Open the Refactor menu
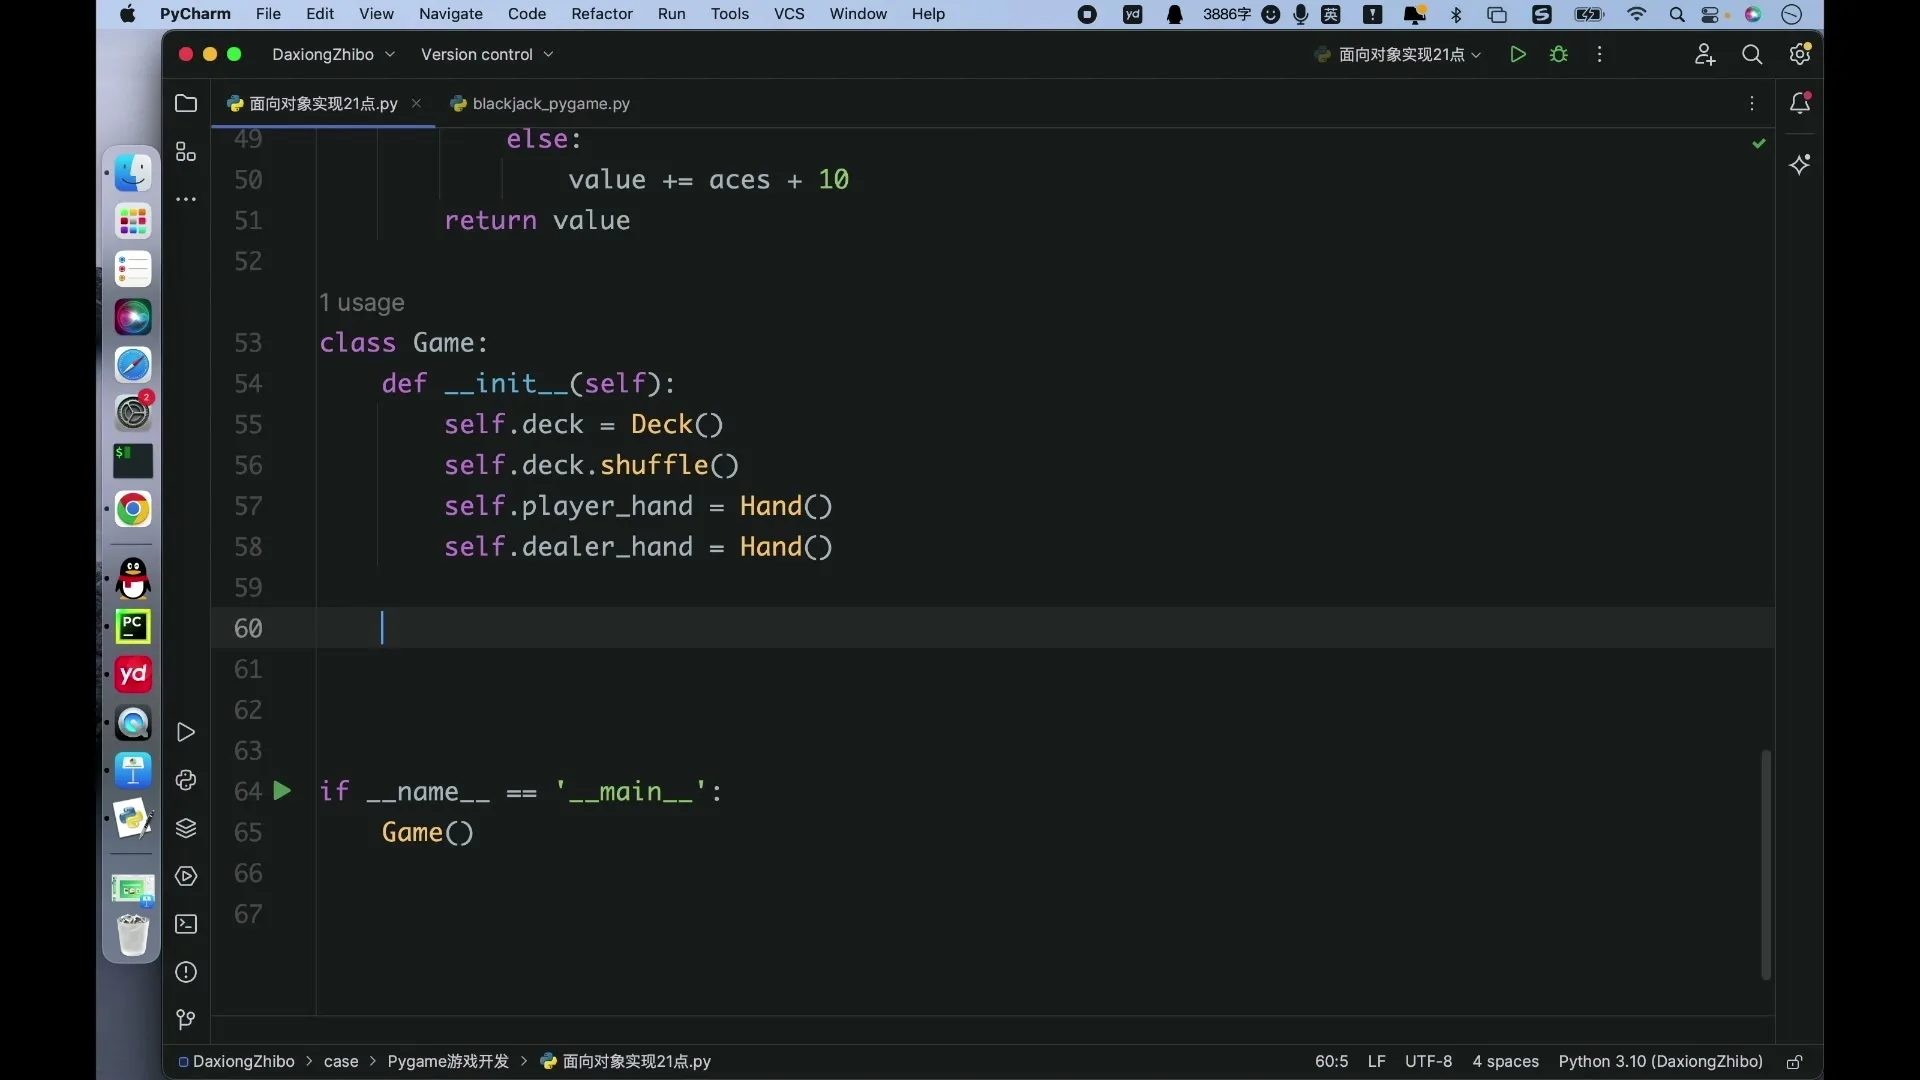This screenshot has width=1920, height=1080. [602, 14]
